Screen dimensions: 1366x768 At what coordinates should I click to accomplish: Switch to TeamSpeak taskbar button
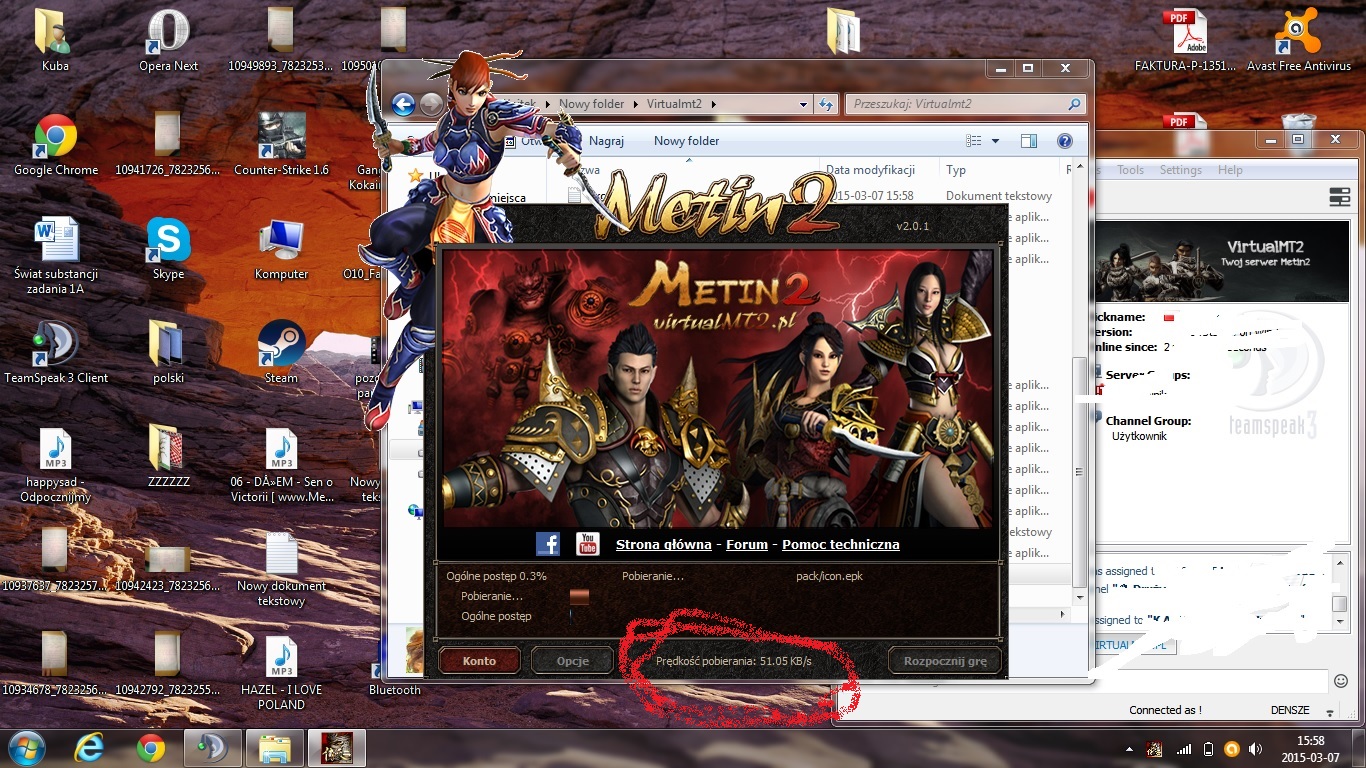213,748
